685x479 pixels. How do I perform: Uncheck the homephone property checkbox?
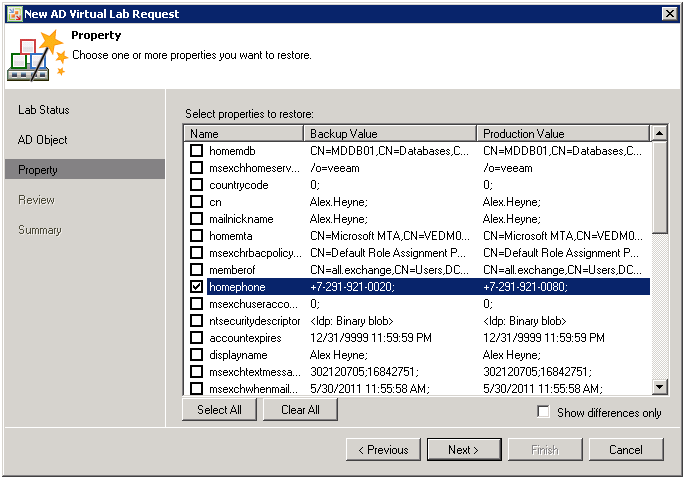[197, 287]
